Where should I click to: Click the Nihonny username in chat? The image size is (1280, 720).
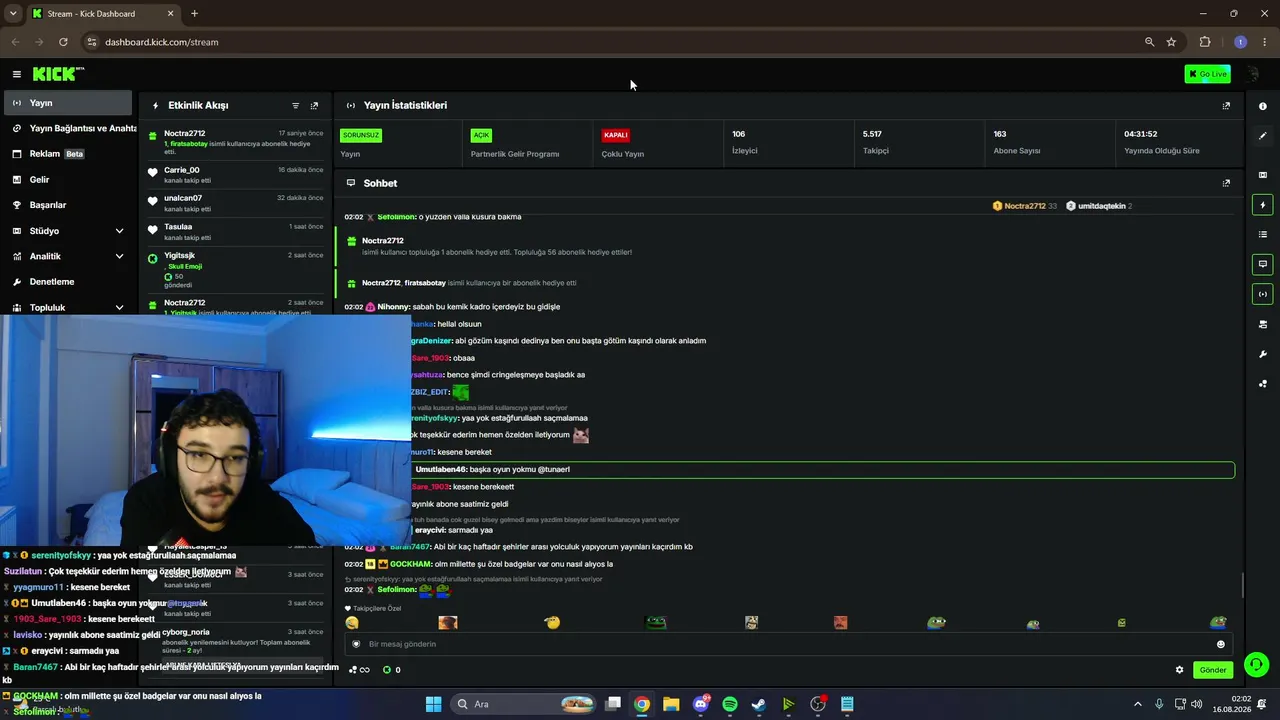tap(394, 307)
